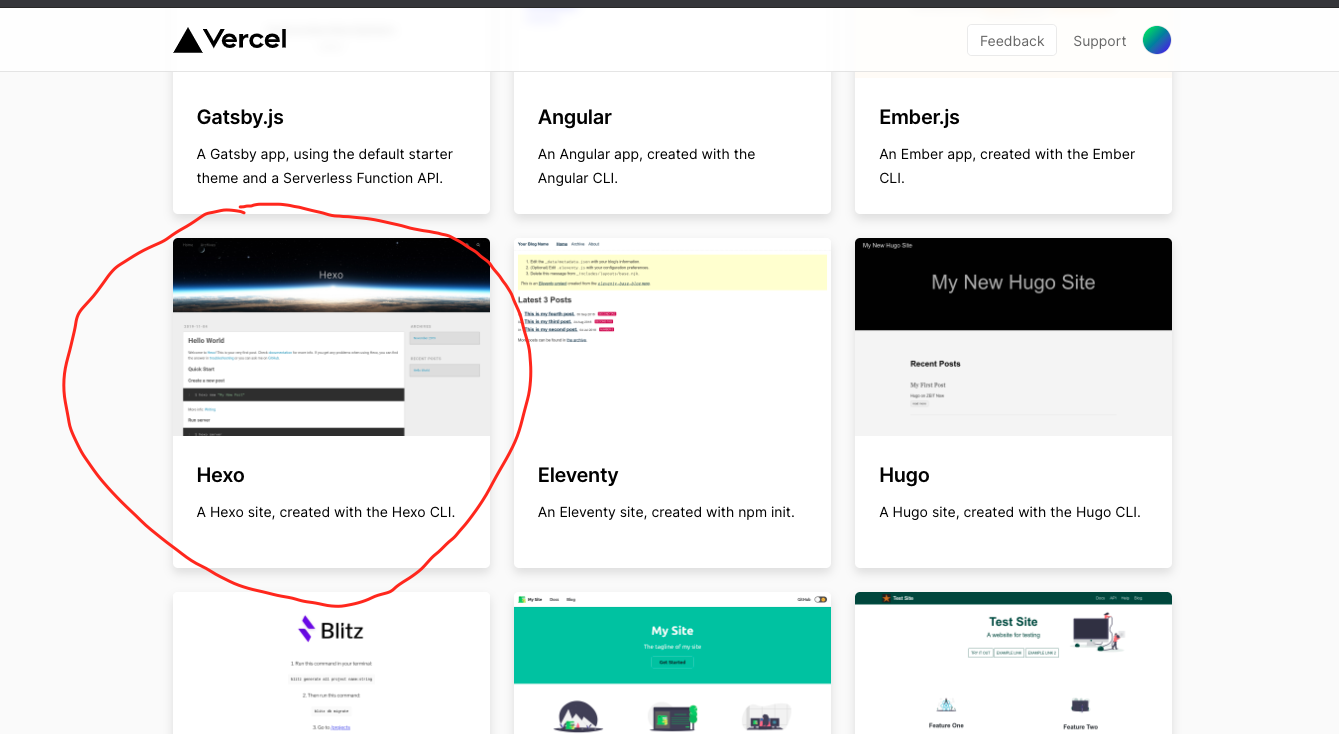The width and height of the screenshot is (1339, 734).
Task: Open the Eleventy template preview thumbnail
Action: [672, 337]
